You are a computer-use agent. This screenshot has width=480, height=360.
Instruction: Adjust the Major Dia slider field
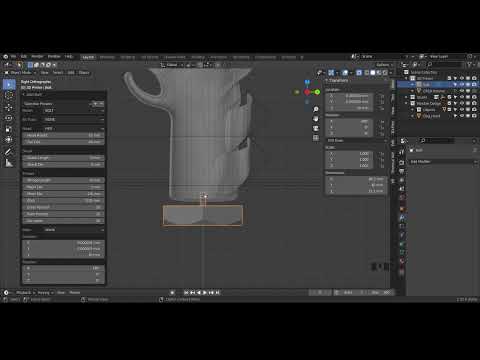point(63,187)
